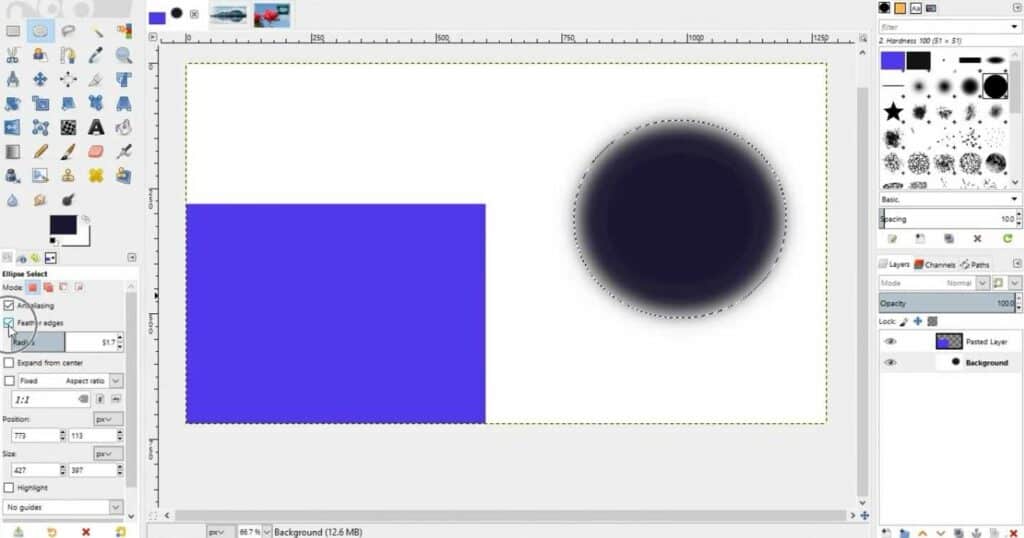1024x538 pixels.
Task: Select the Alignment tool
Action: 68,79
